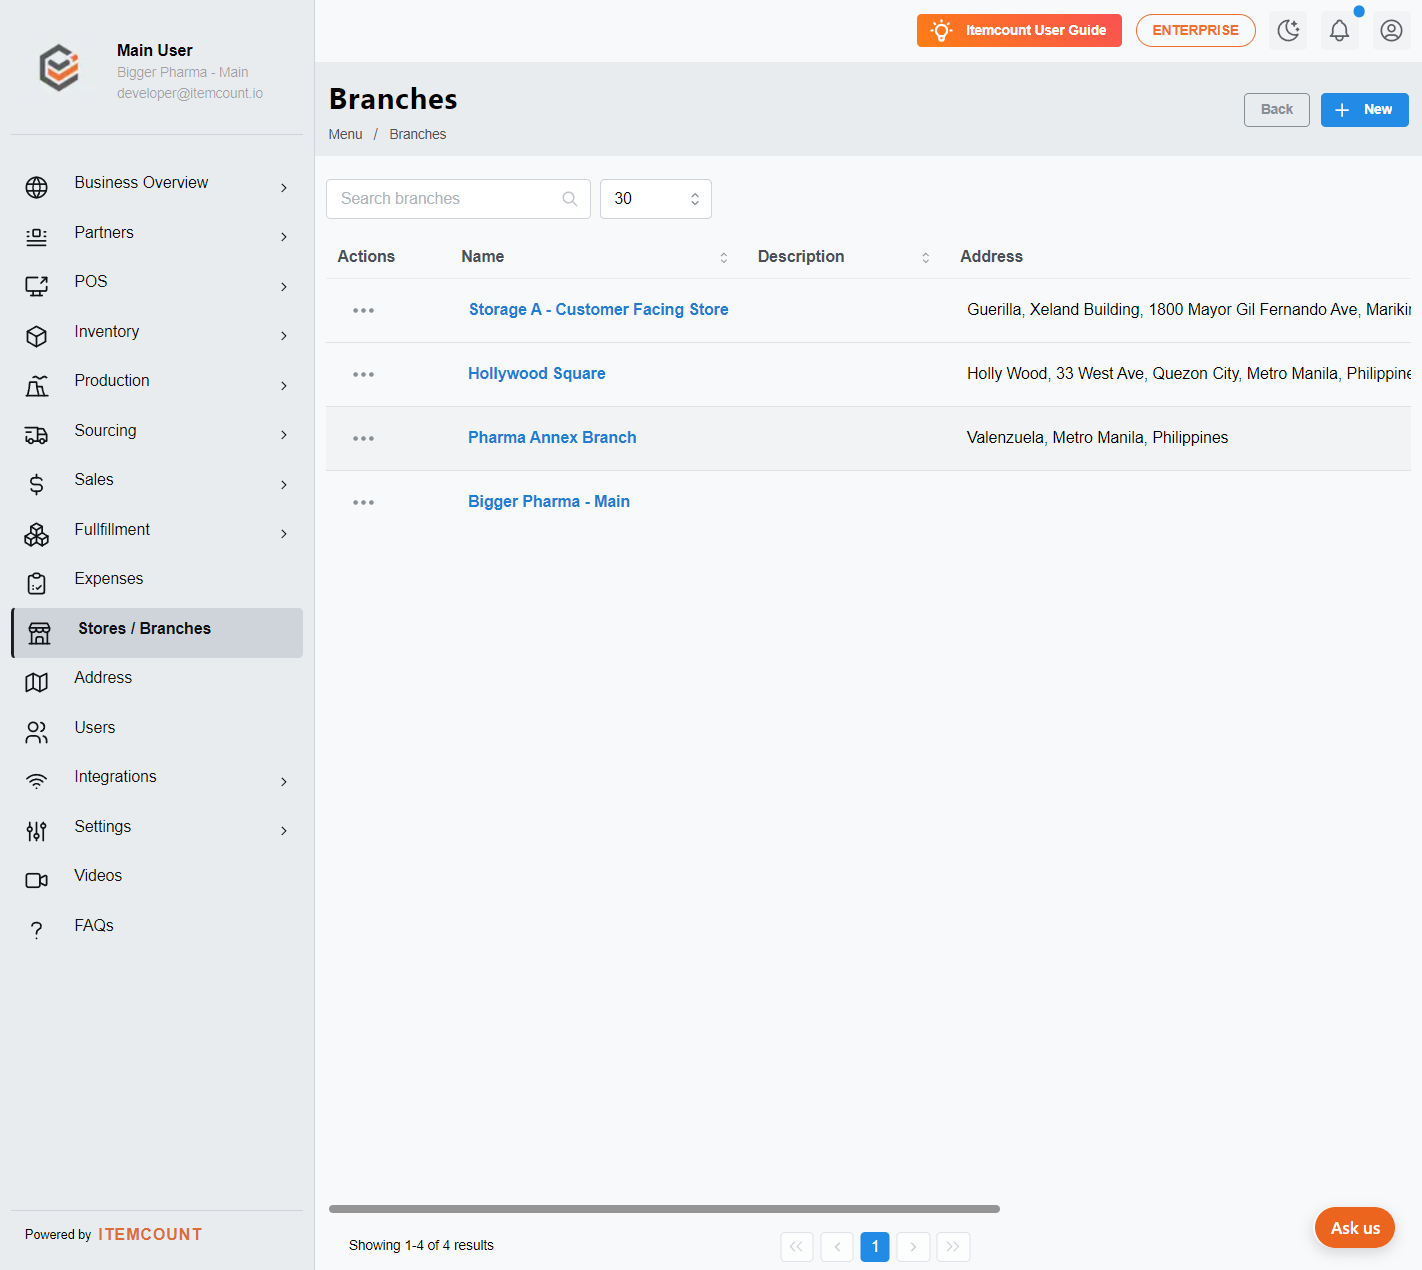Screen dimensions: 1422x1270
Task: Open actions menu for Hollywood Square
Action: point(363,374)
